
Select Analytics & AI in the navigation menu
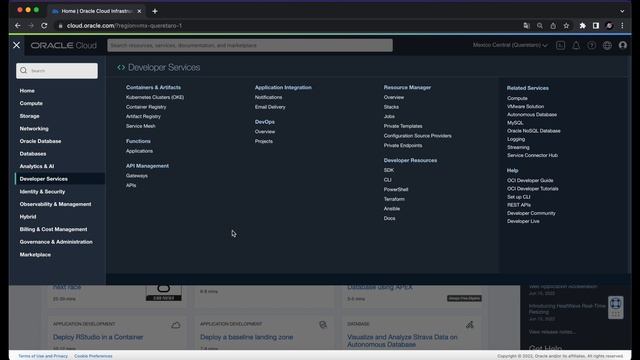point(37,166)
